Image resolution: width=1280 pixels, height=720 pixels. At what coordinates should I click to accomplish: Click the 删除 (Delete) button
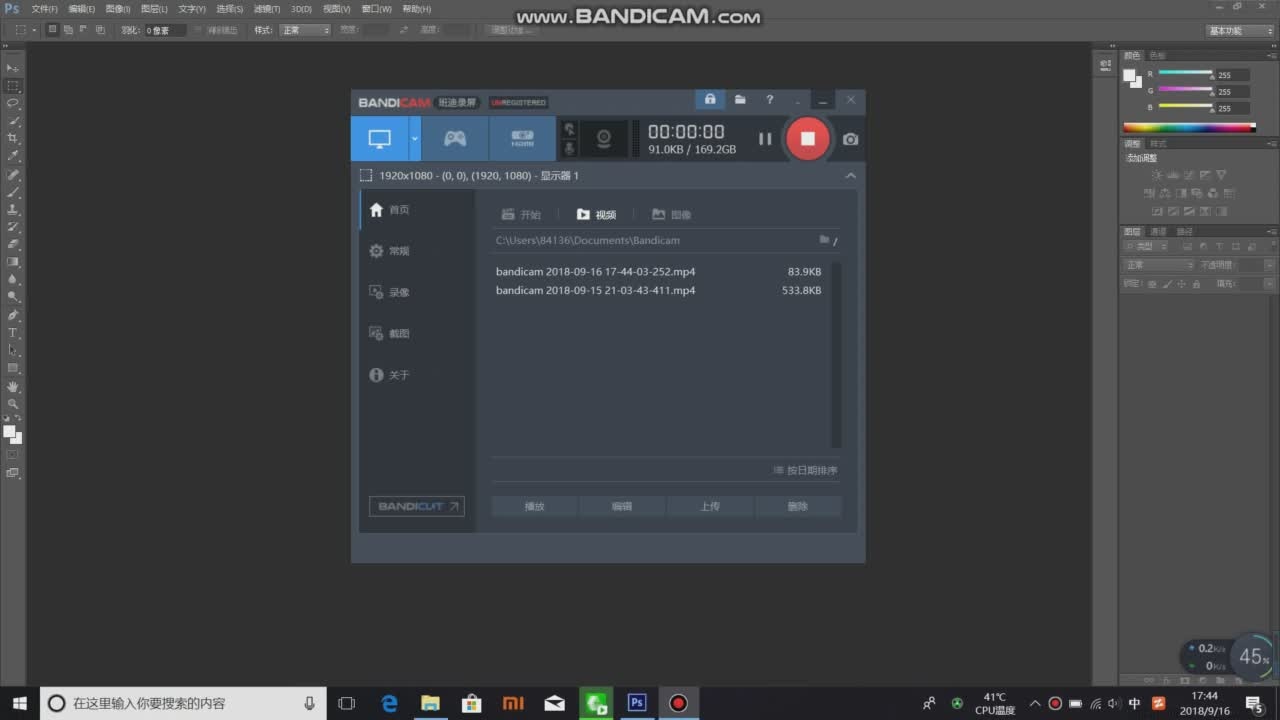pos(797,506)
